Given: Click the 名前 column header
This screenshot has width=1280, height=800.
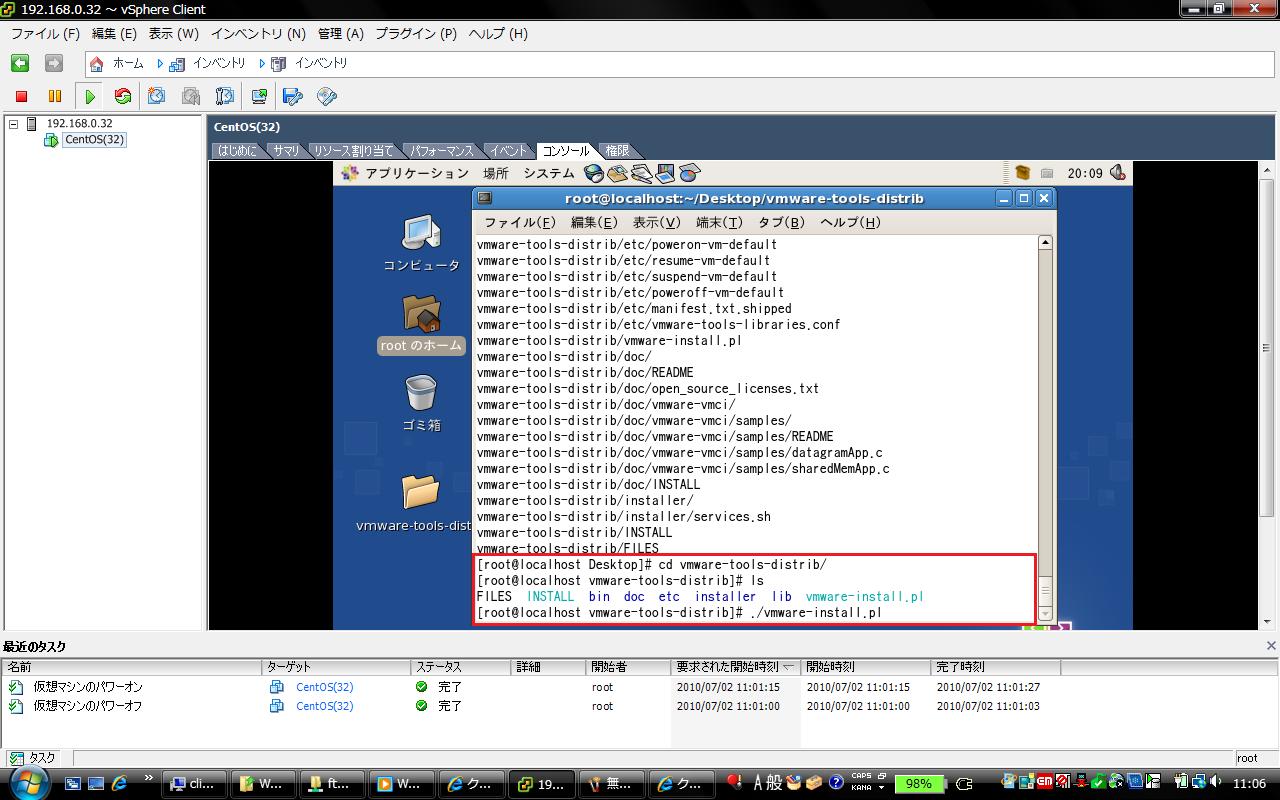Looking at the screenshot, I should click(132, 667).
